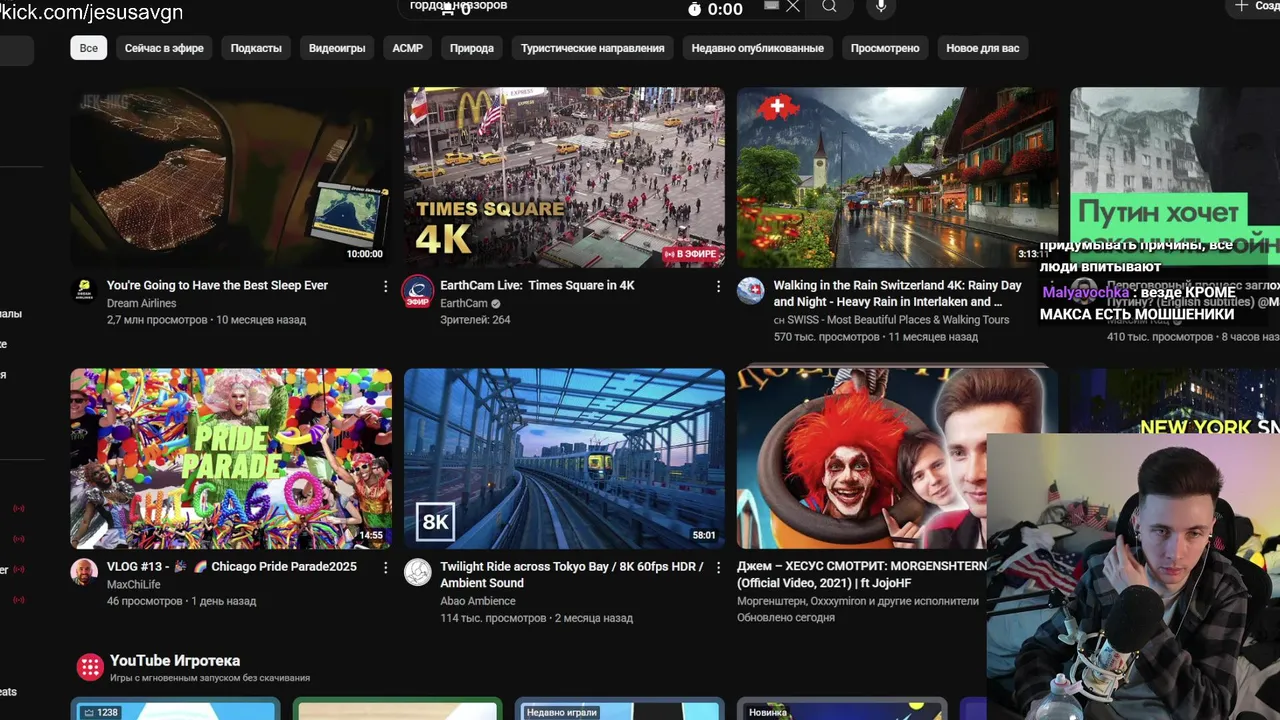
Task: Open options menu for 'Best Sleep Ever' video
Action: [x=385, y=286]
